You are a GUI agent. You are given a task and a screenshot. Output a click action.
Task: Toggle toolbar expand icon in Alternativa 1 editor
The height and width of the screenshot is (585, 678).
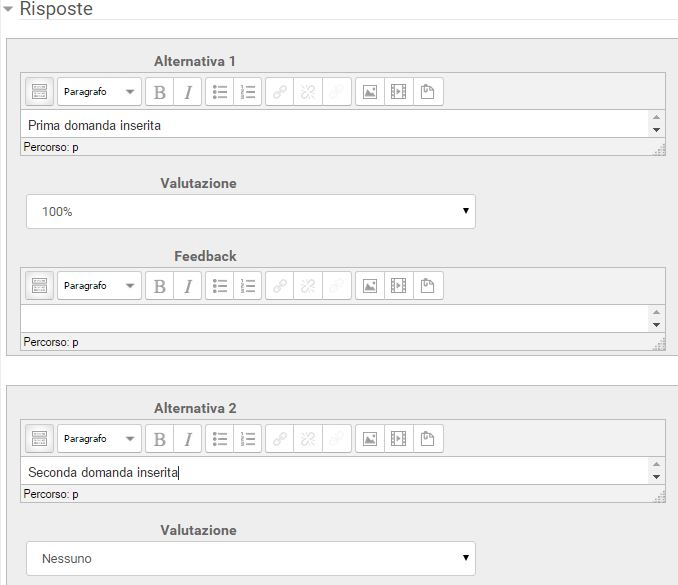click(x=39, y=92)
